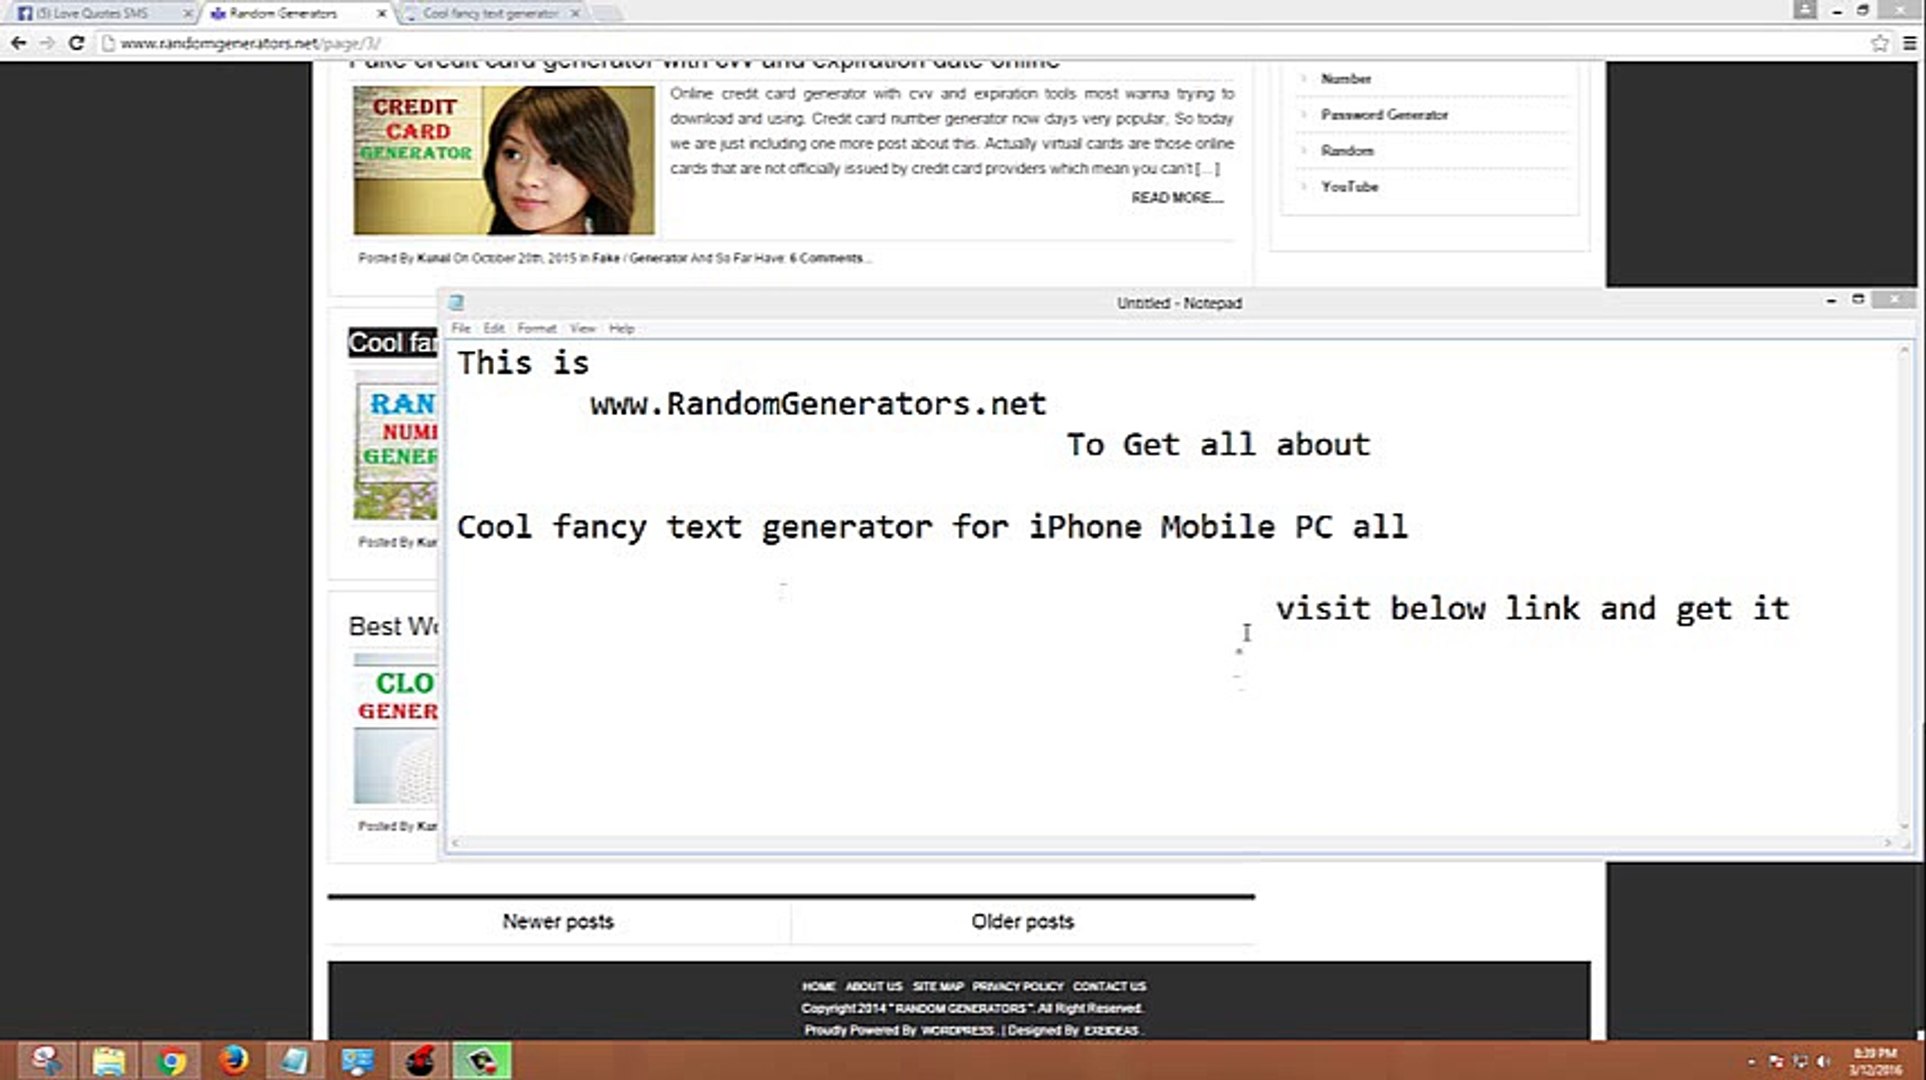Click the Newer posts link
Screen dimensions: 1926x1080
point(558,921)
